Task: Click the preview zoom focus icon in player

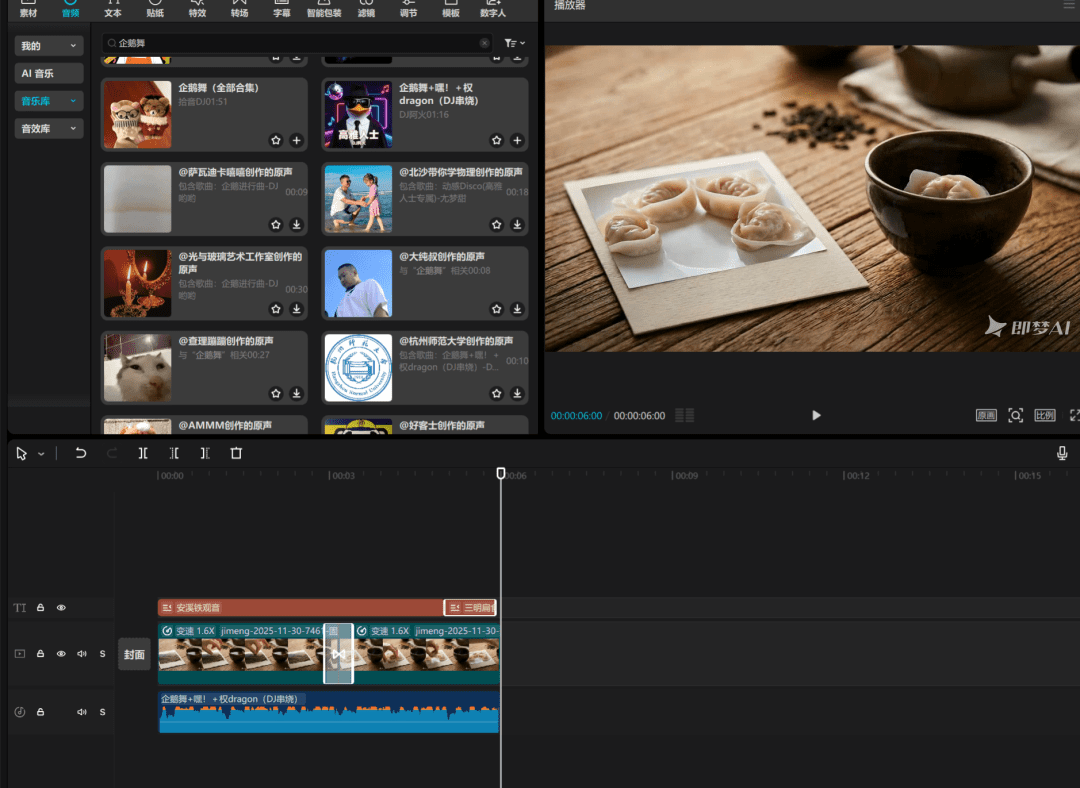Action: click(1015, 415)
